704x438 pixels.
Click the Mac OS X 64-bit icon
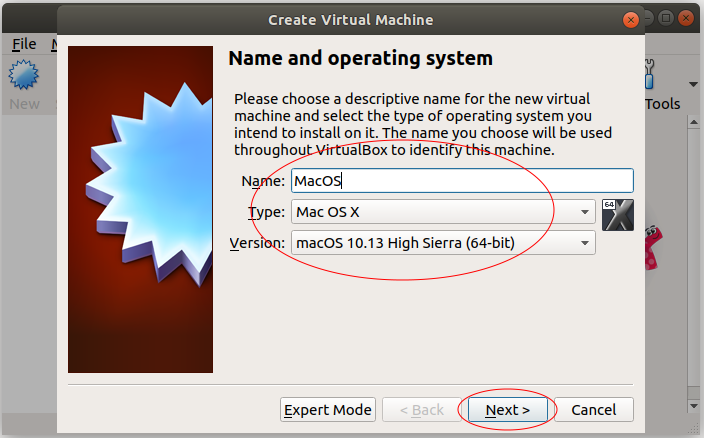618,215
